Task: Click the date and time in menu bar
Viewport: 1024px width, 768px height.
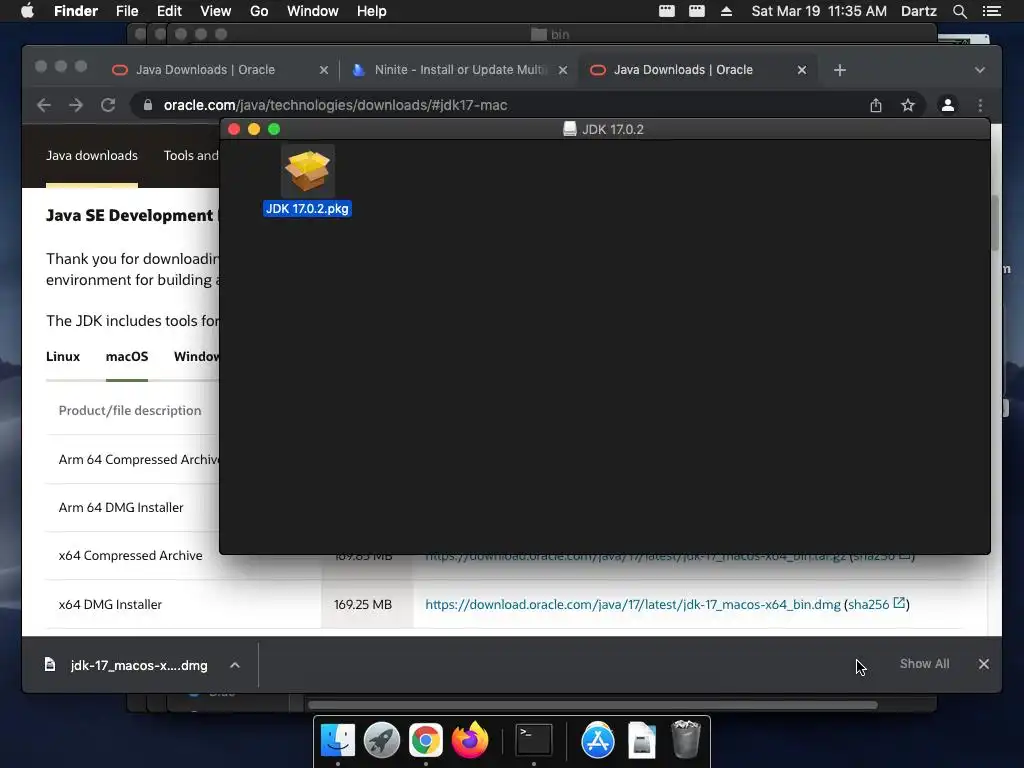Action: [819, 11]
